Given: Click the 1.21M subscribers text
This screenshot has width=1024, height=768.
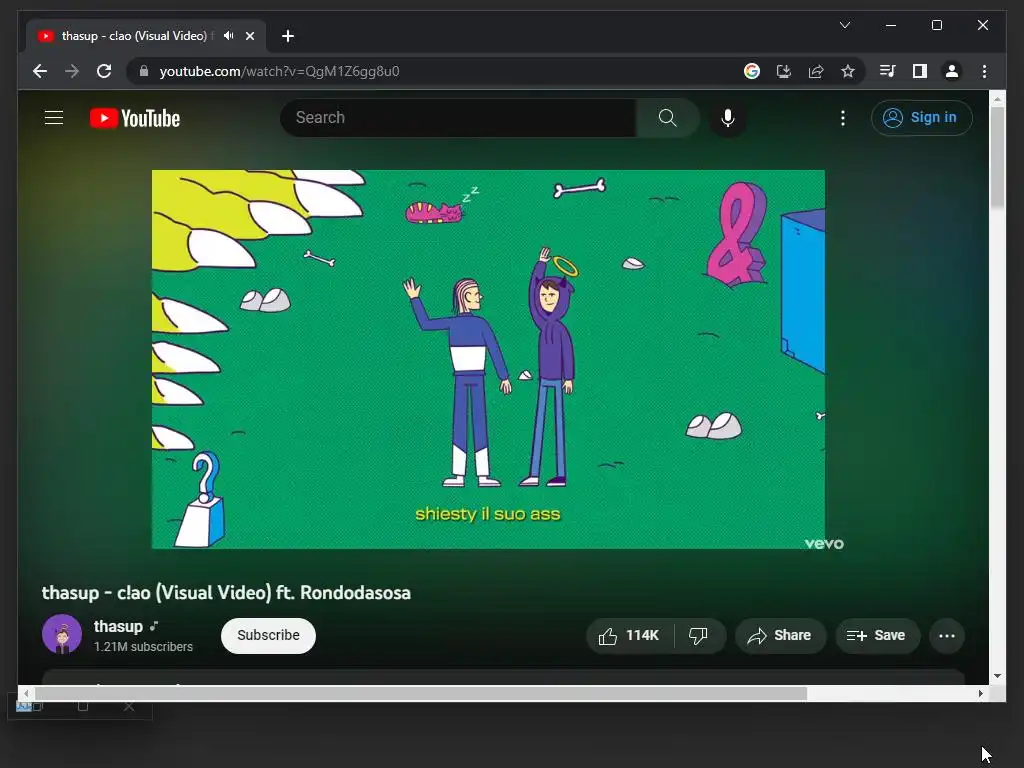Looking at the screenshot, I should (x=143, y=647).
